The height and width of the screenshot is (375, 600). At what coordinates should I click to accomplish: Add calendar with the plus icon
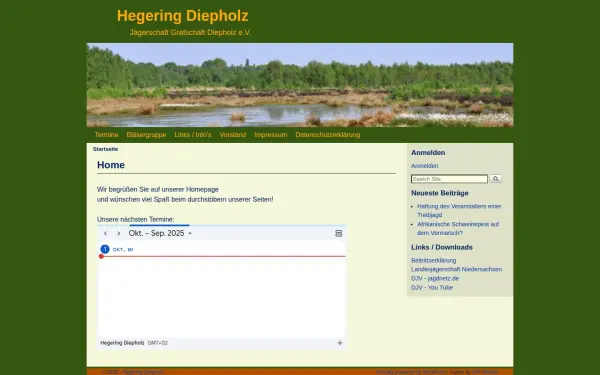click(340, 343)
